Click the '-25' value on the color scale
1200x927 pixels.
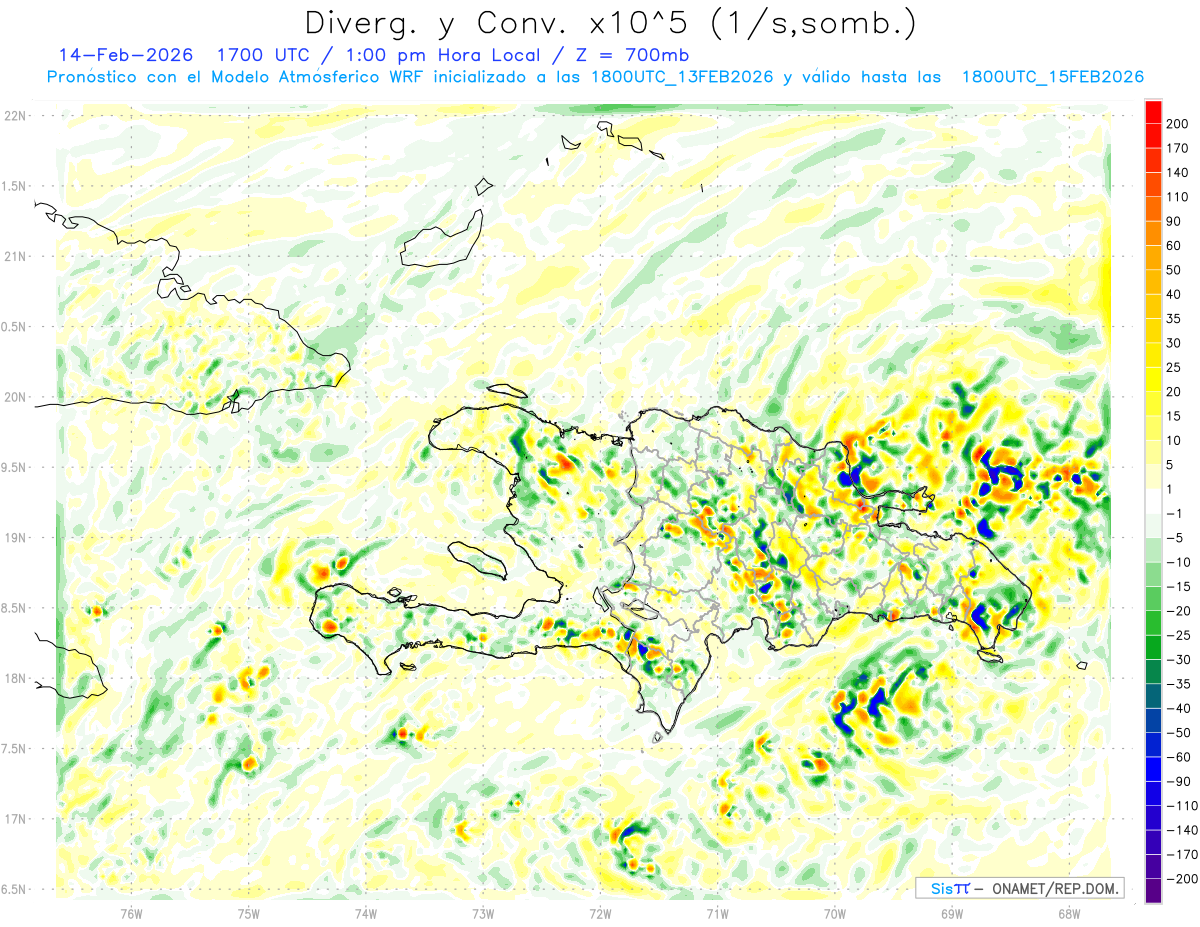[x=1180, y=635]
